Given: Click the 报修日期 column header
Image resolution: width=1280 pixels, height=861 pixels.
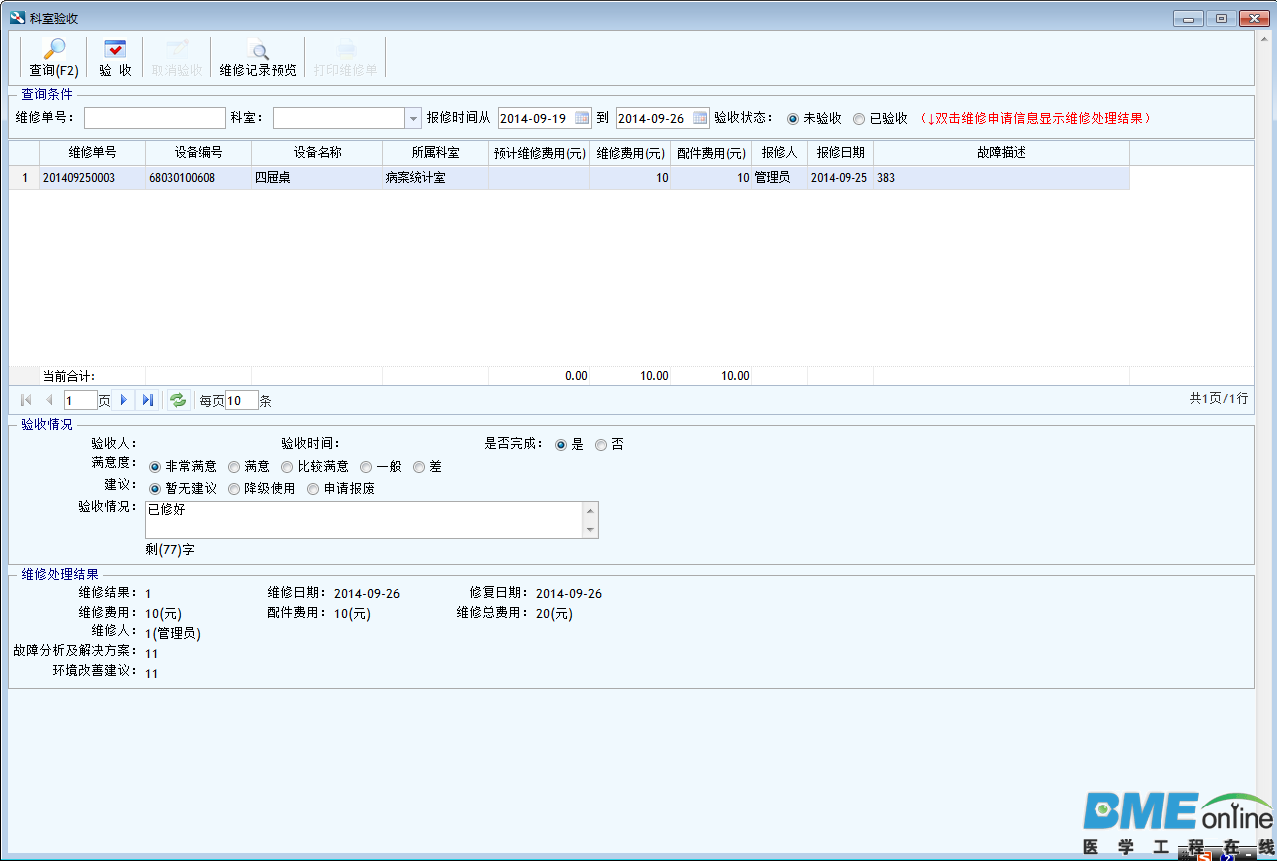Looking at the screenshot, I should coord(840,153).
